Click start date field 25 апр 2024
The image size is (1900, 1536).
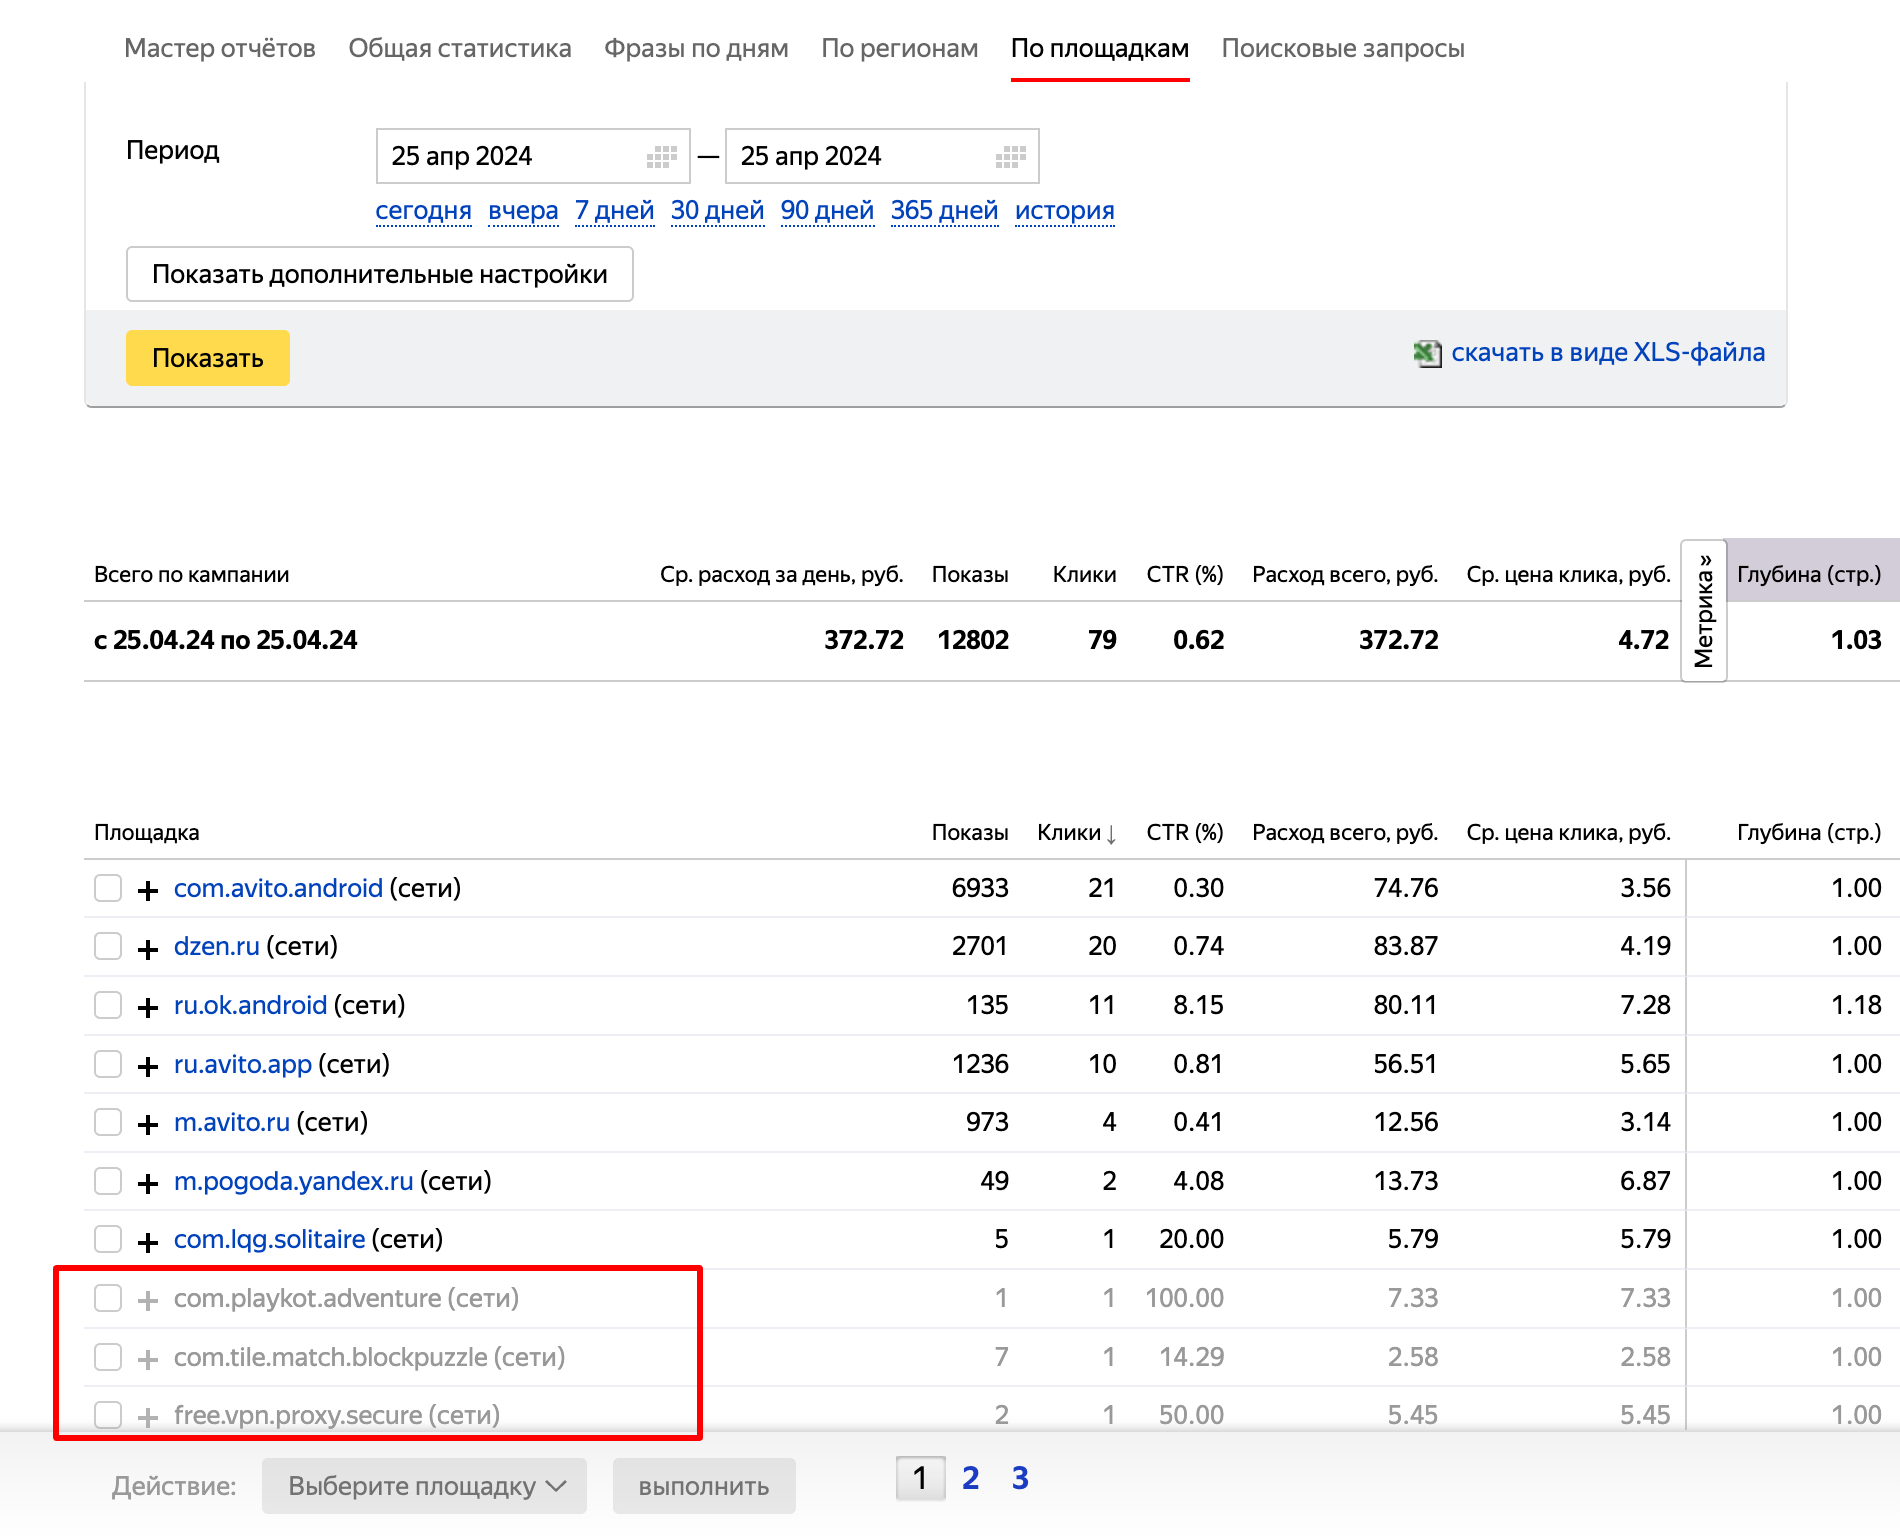[x=533, y=156]
